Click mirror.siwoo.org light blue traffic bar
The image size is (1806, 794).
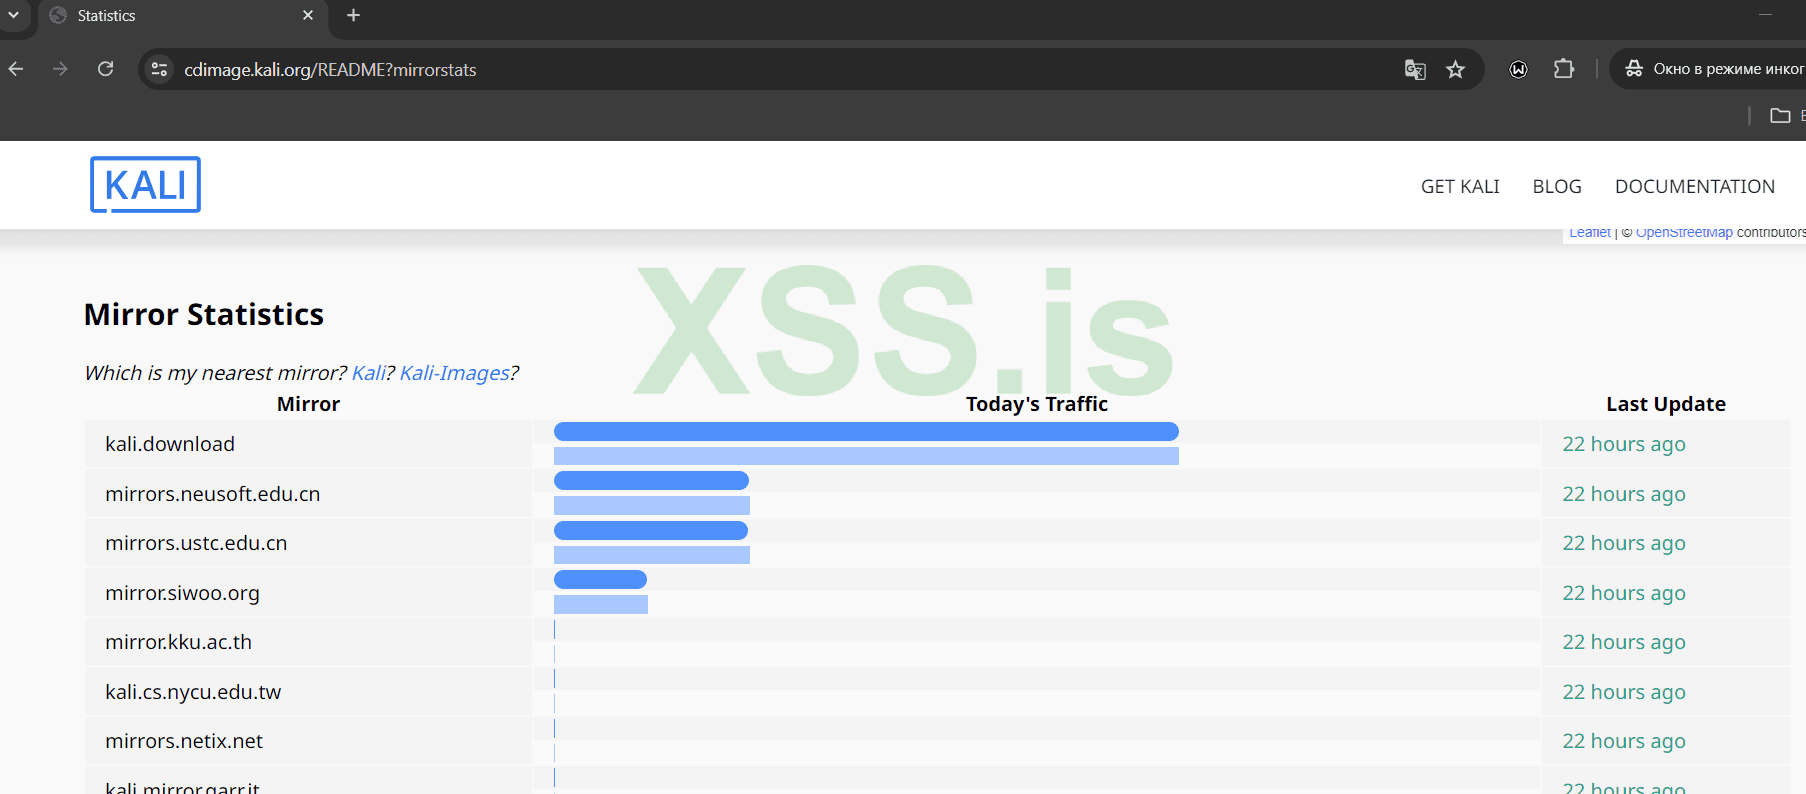coord(601,604)
